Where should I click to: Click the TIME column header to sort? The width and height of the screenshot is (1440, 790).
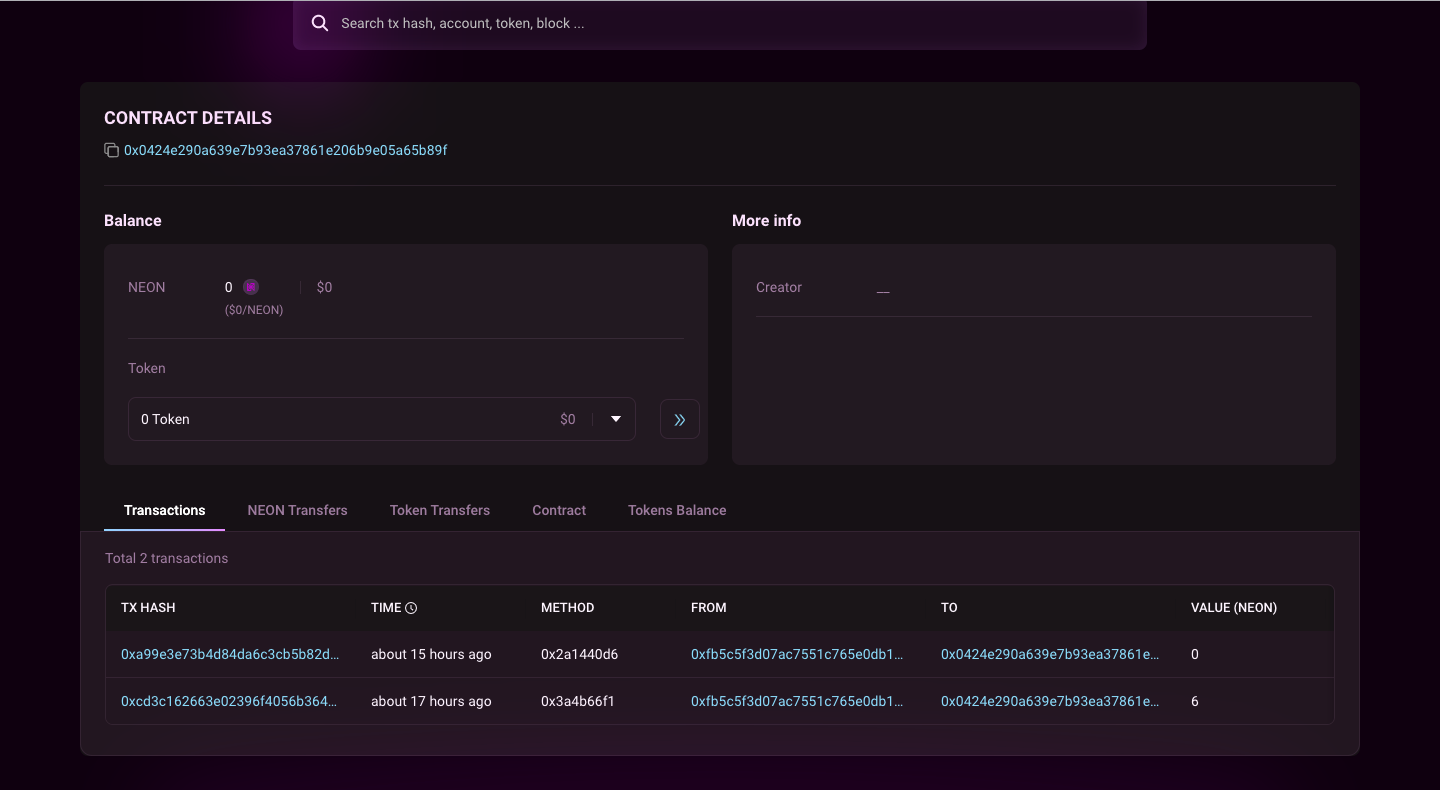(386, 607)
